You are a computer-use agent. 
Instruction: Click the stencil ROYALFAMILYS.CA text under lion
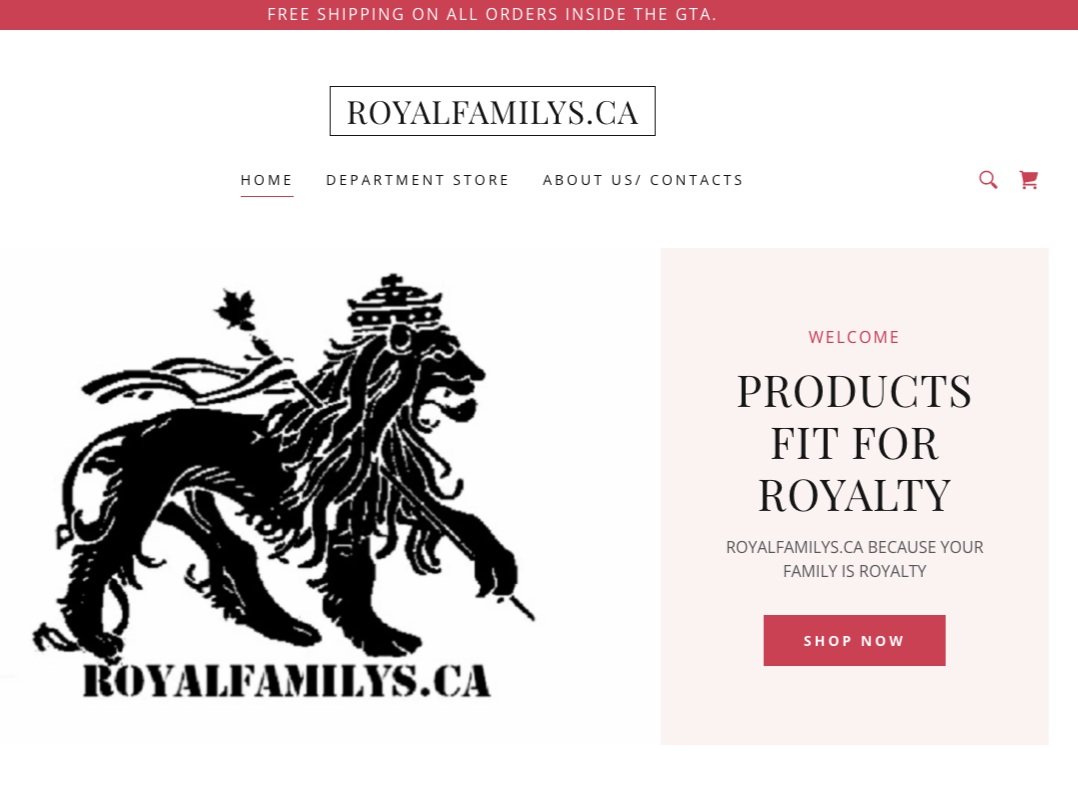click(287, 681)
